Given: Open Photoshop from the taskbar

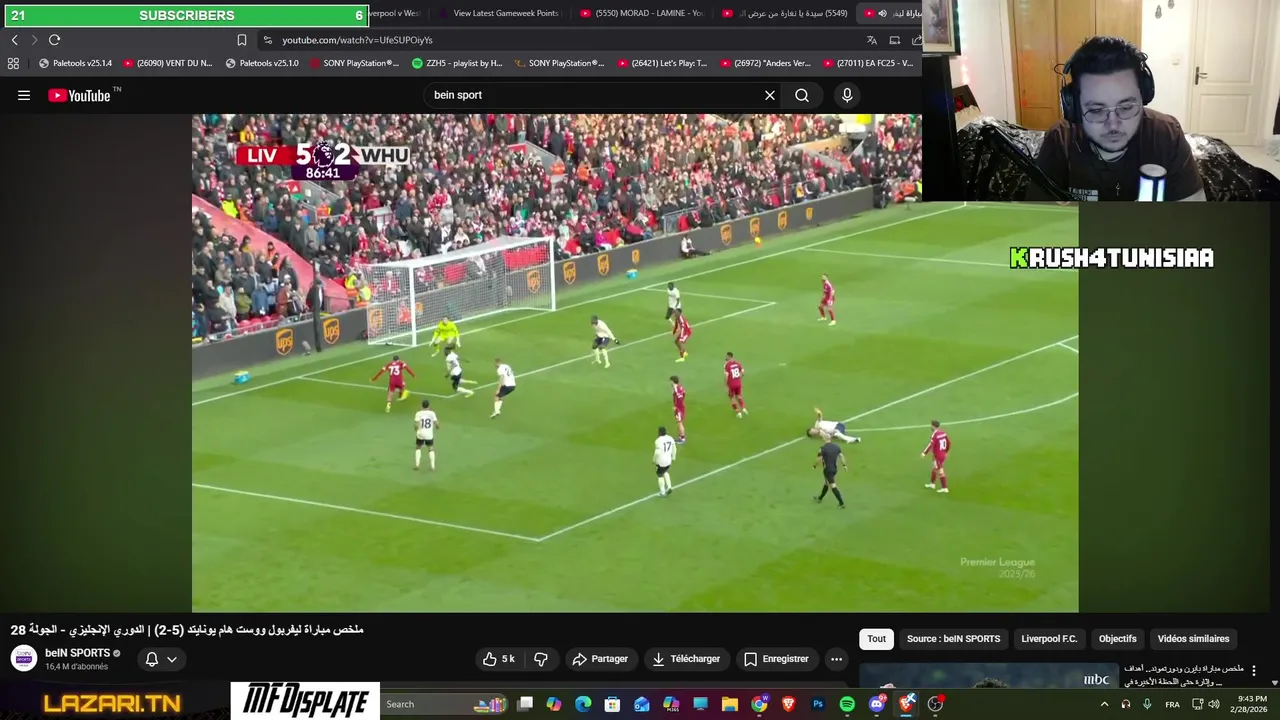Looking at the screenshot, I should [818, 704].
